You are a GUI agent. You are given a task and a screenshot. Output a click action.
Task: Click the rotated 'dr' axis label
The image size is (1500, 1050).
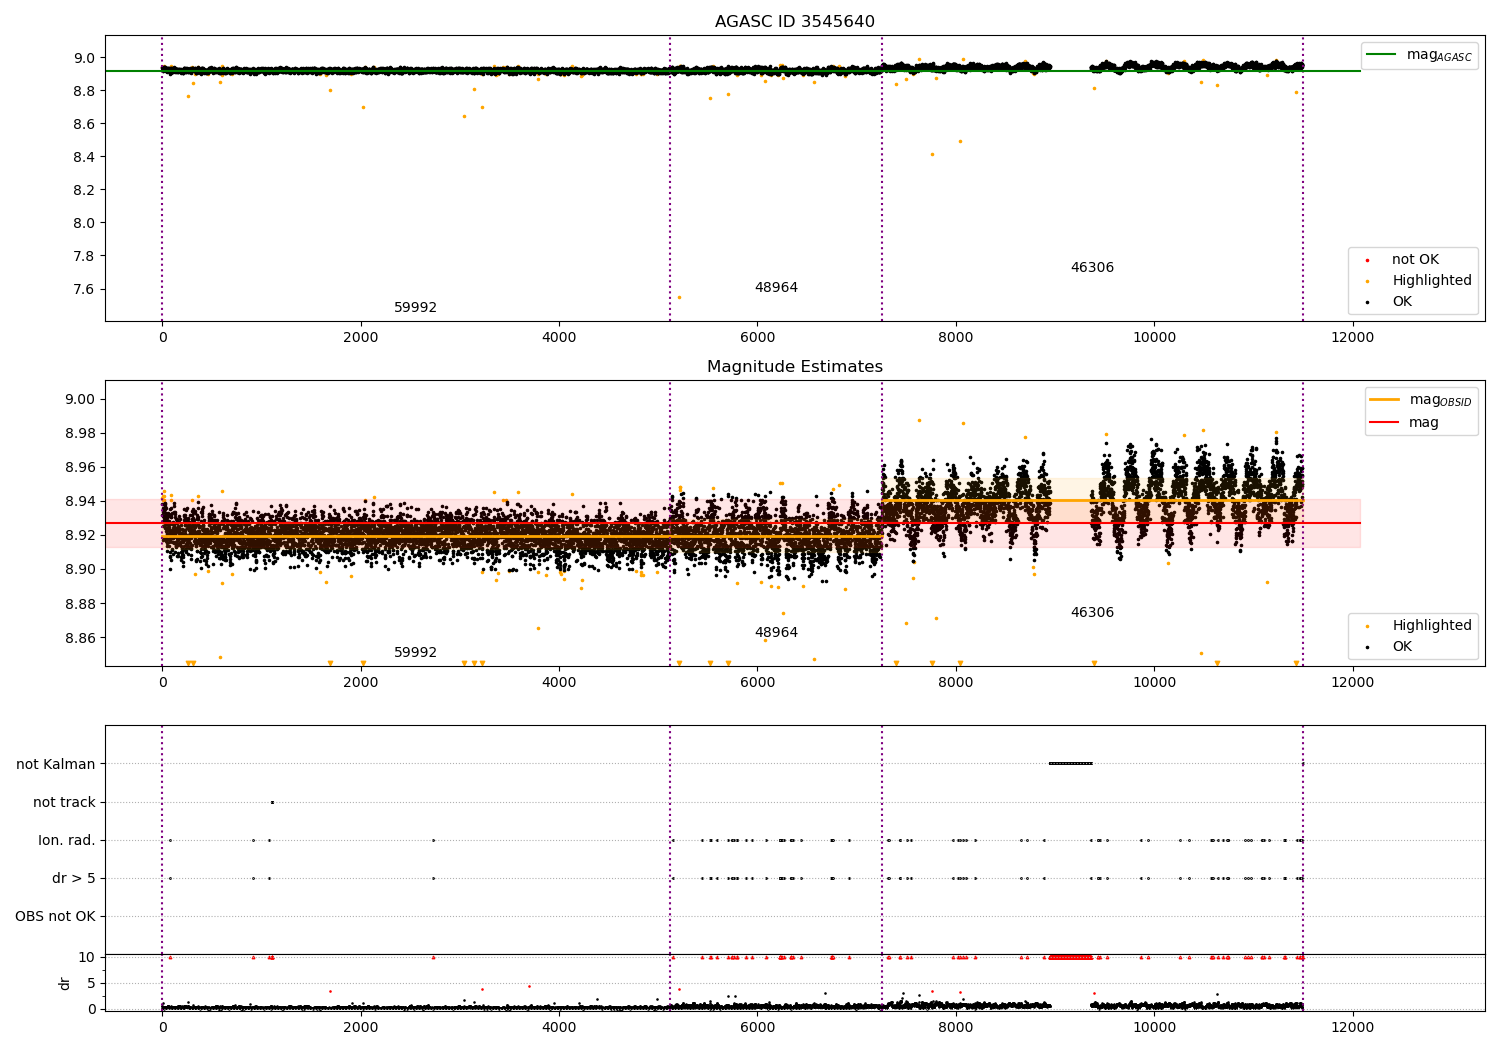coord(65,984)
